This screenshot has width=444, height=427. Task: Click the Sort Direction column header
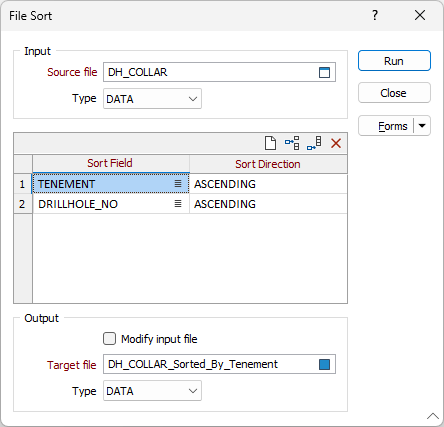pos(268,164)
